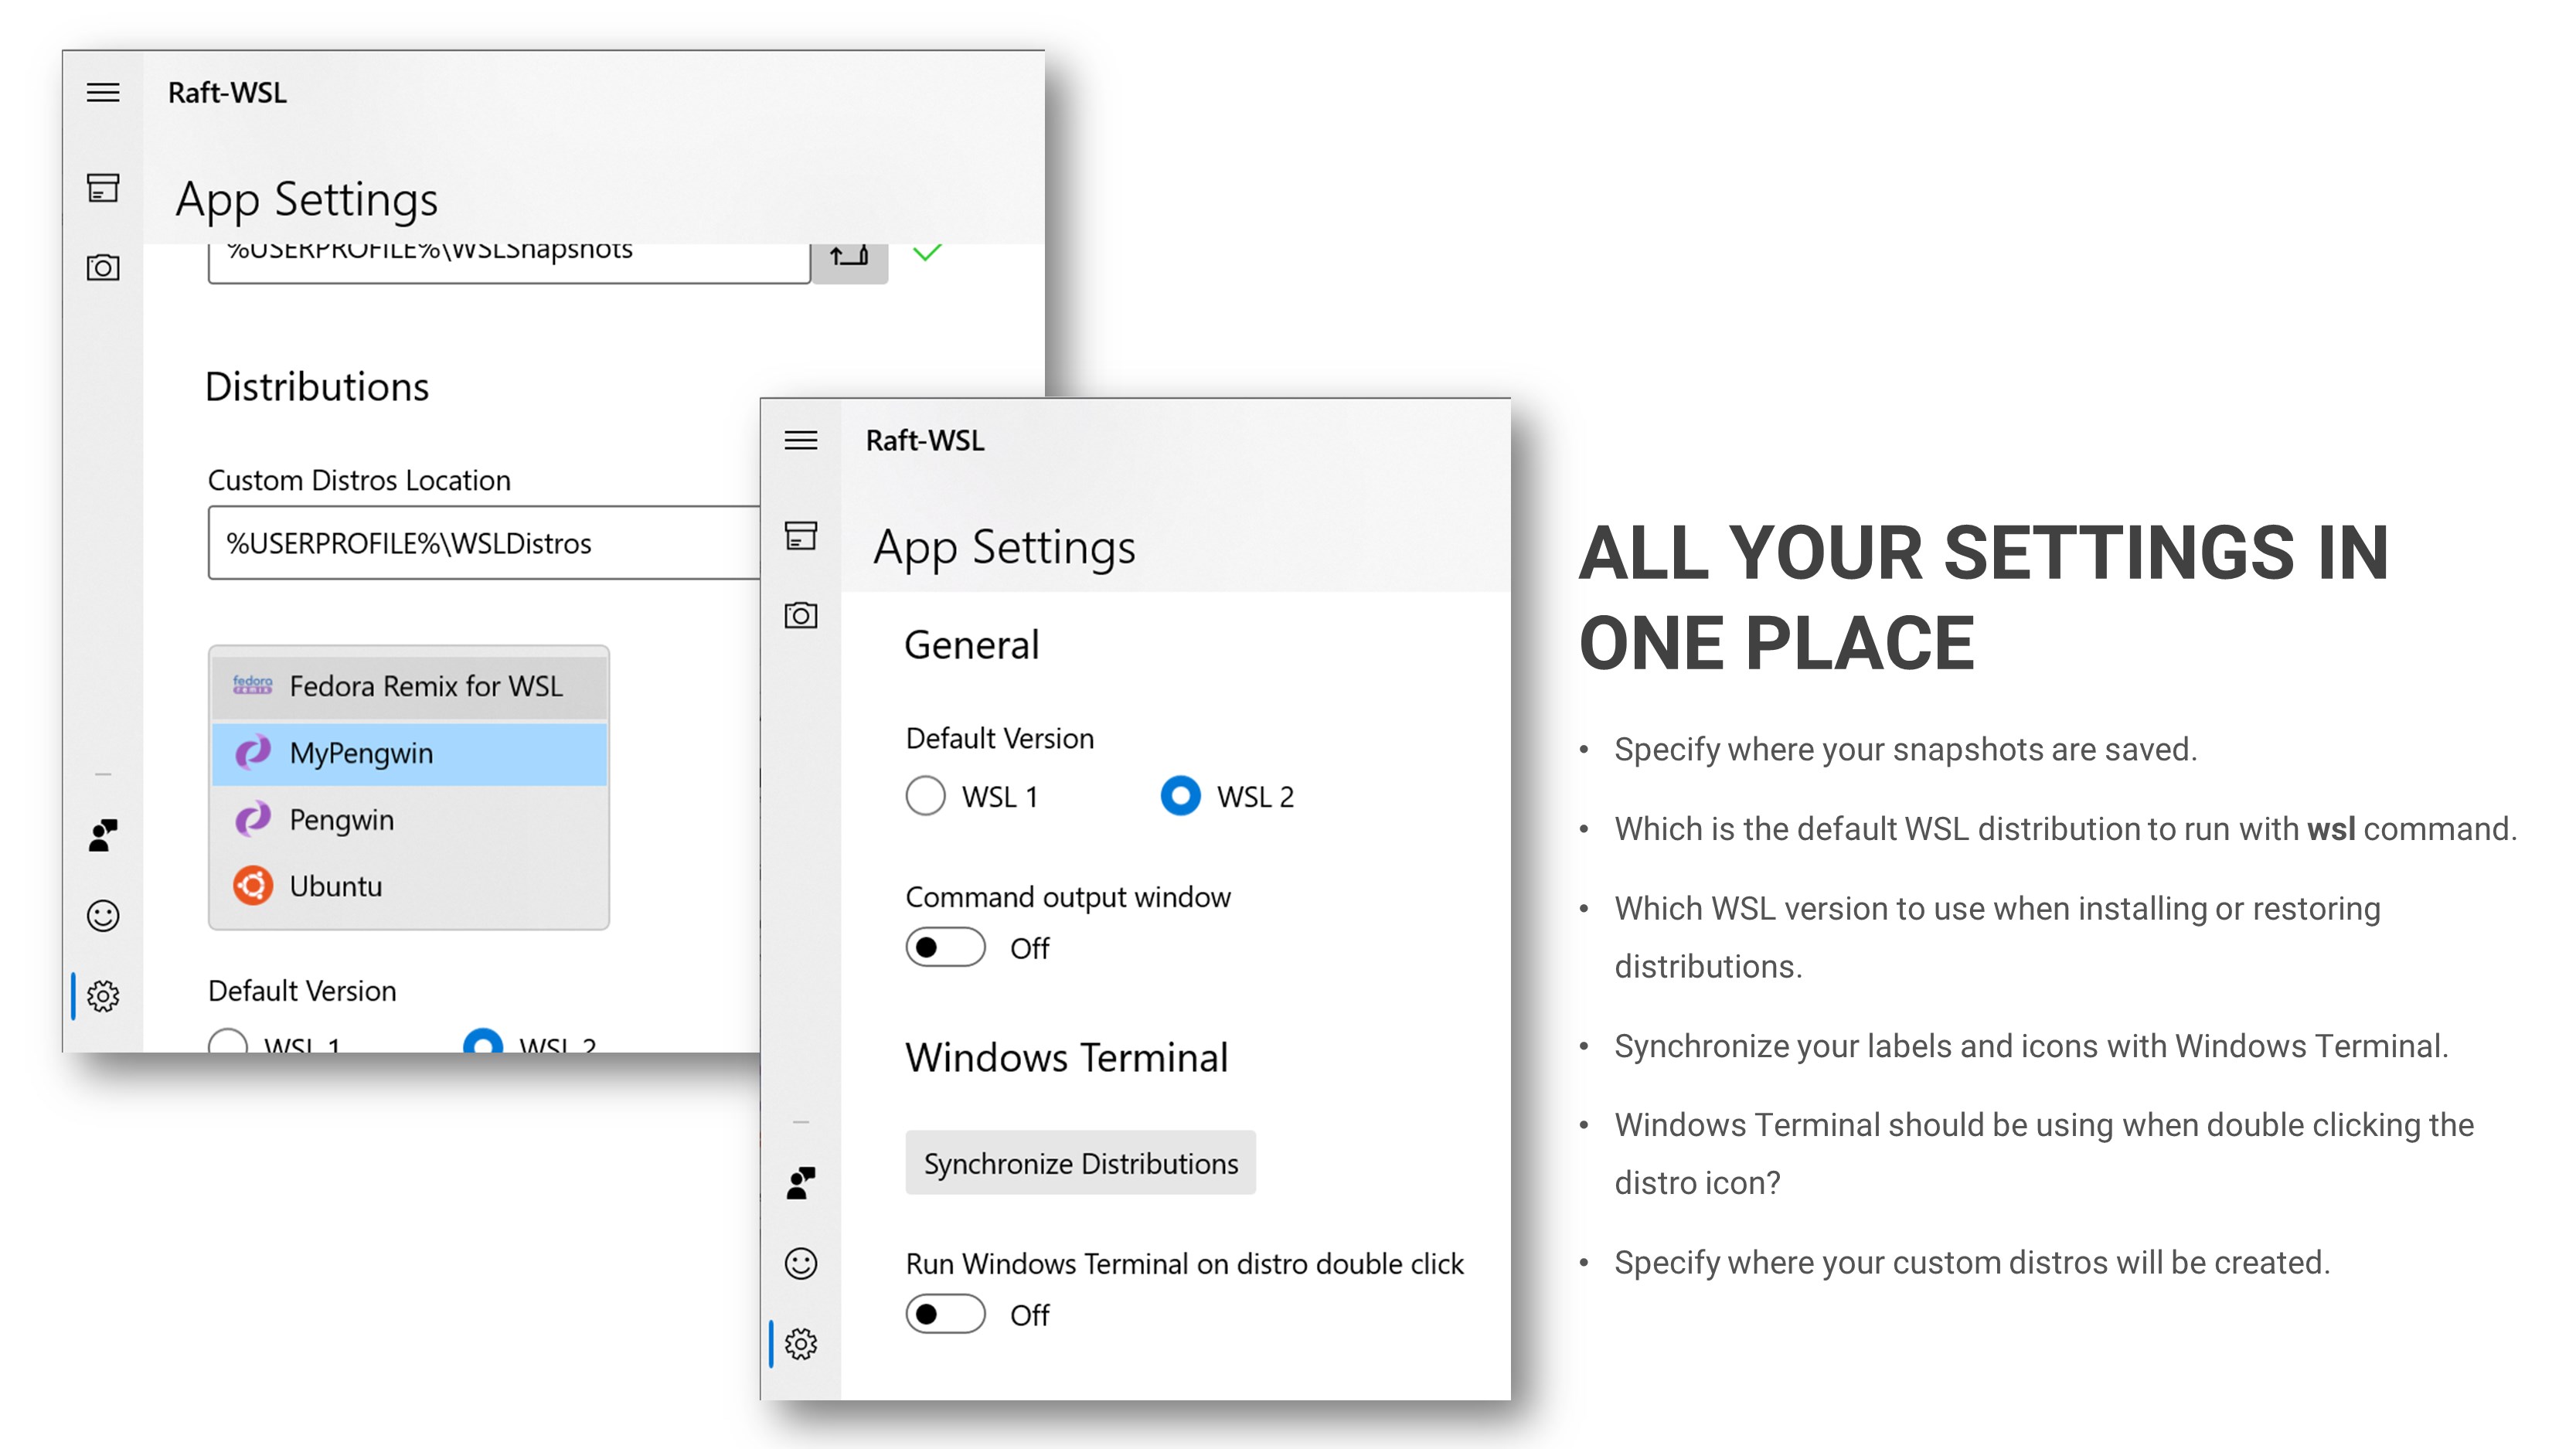The image size is (2576, 1449).
Task: Enable Run Windows Terminal on double click
Action: pos(945,1314)
